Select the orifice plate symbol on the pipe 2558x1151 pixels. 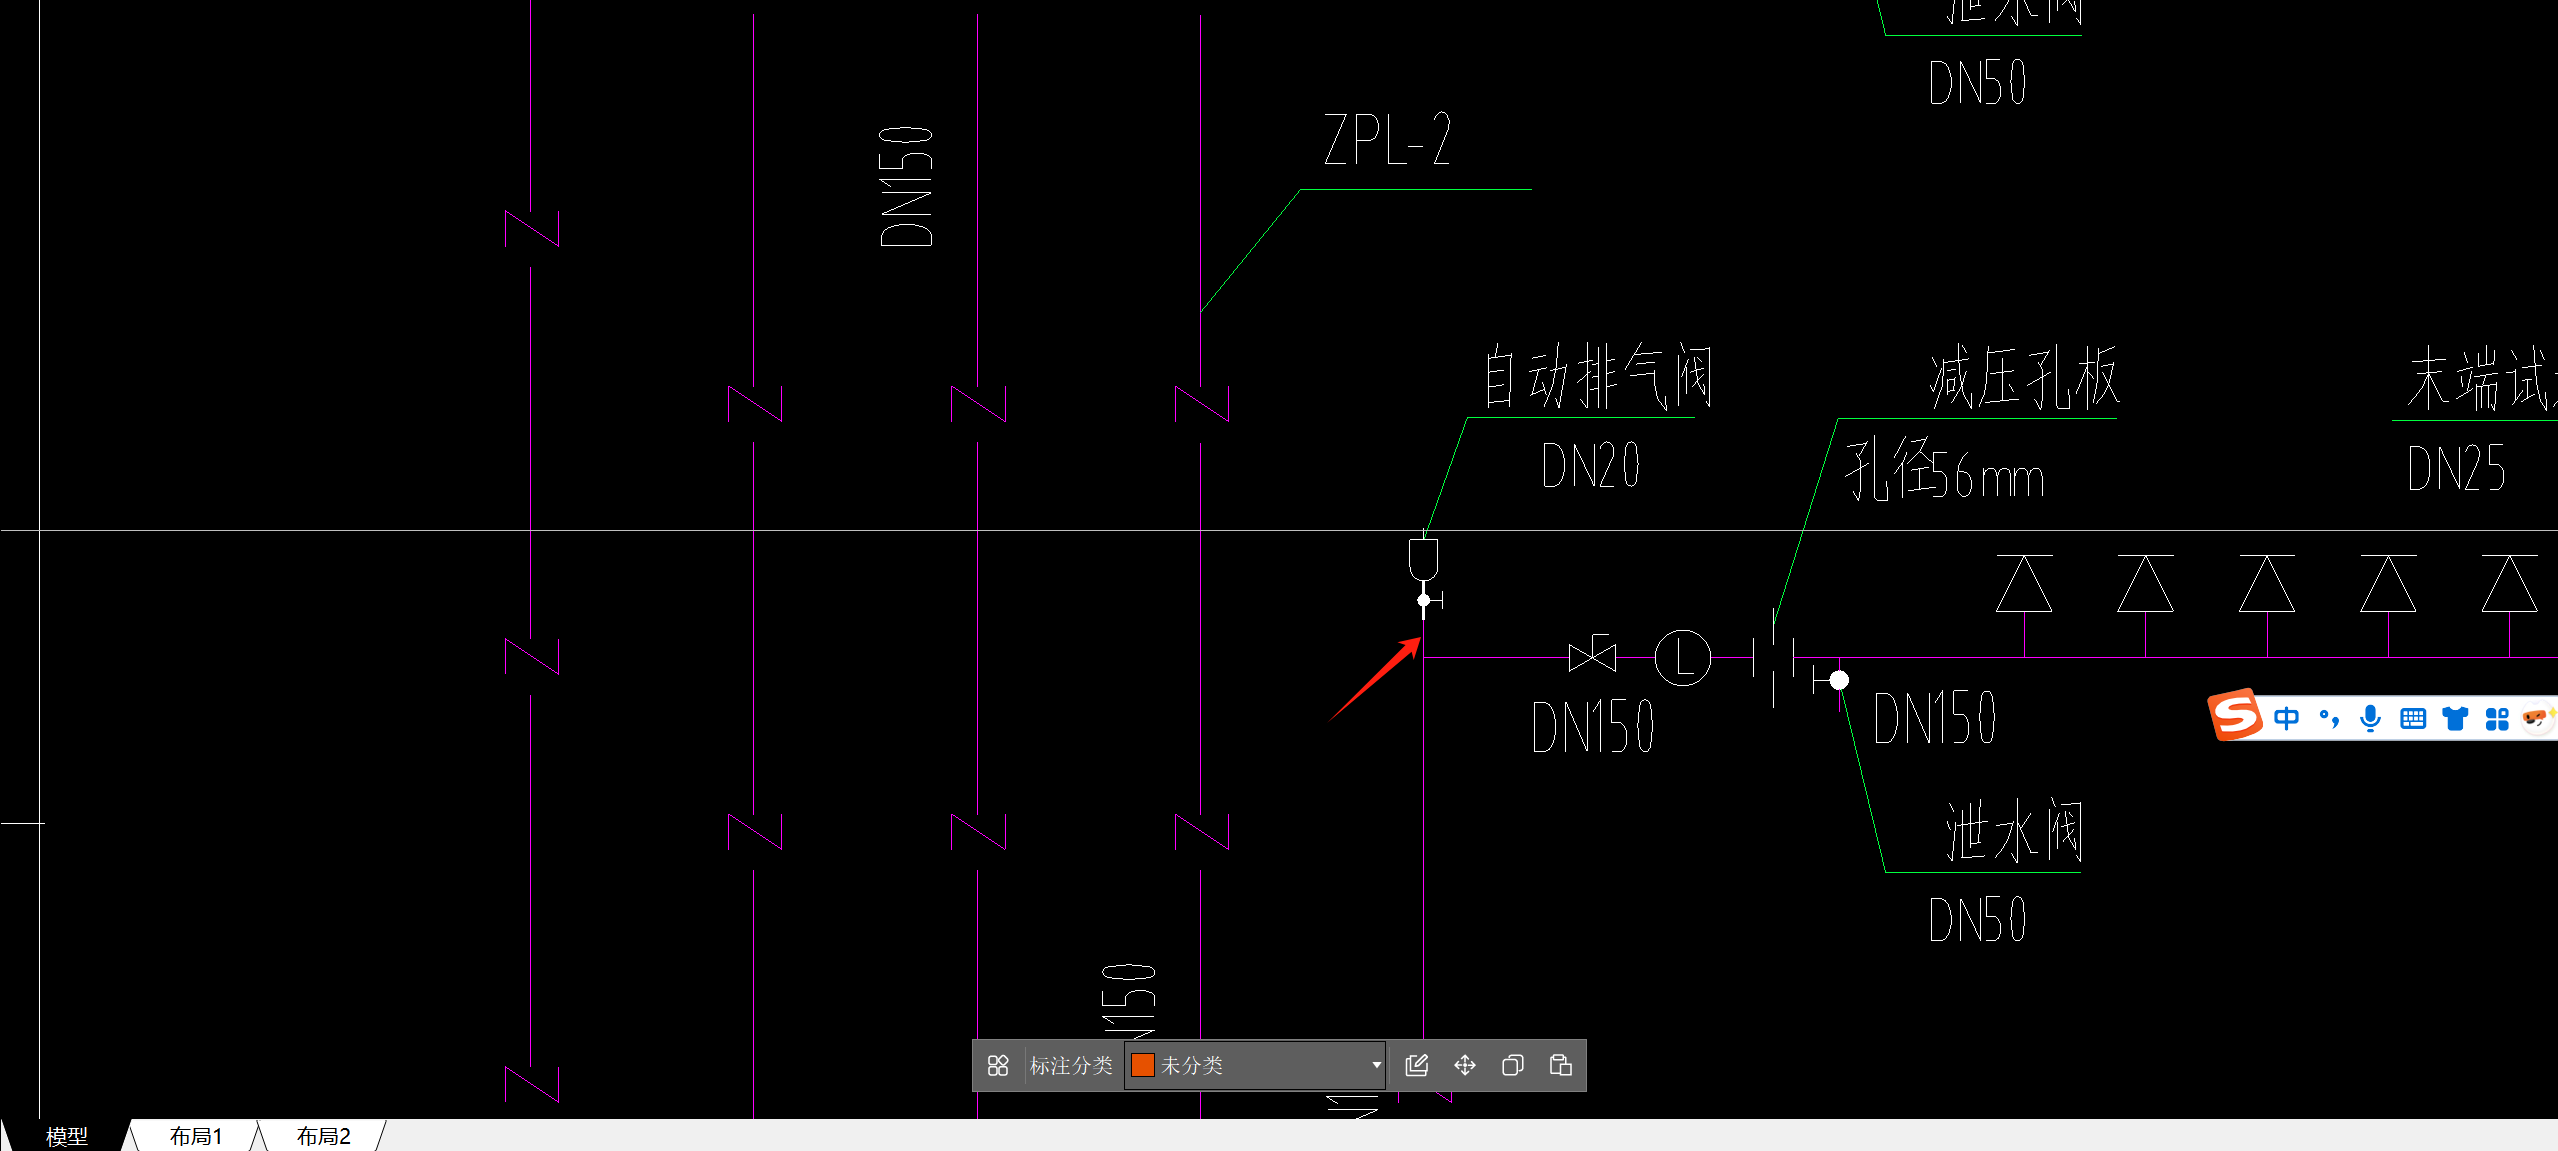(1774, 658)
